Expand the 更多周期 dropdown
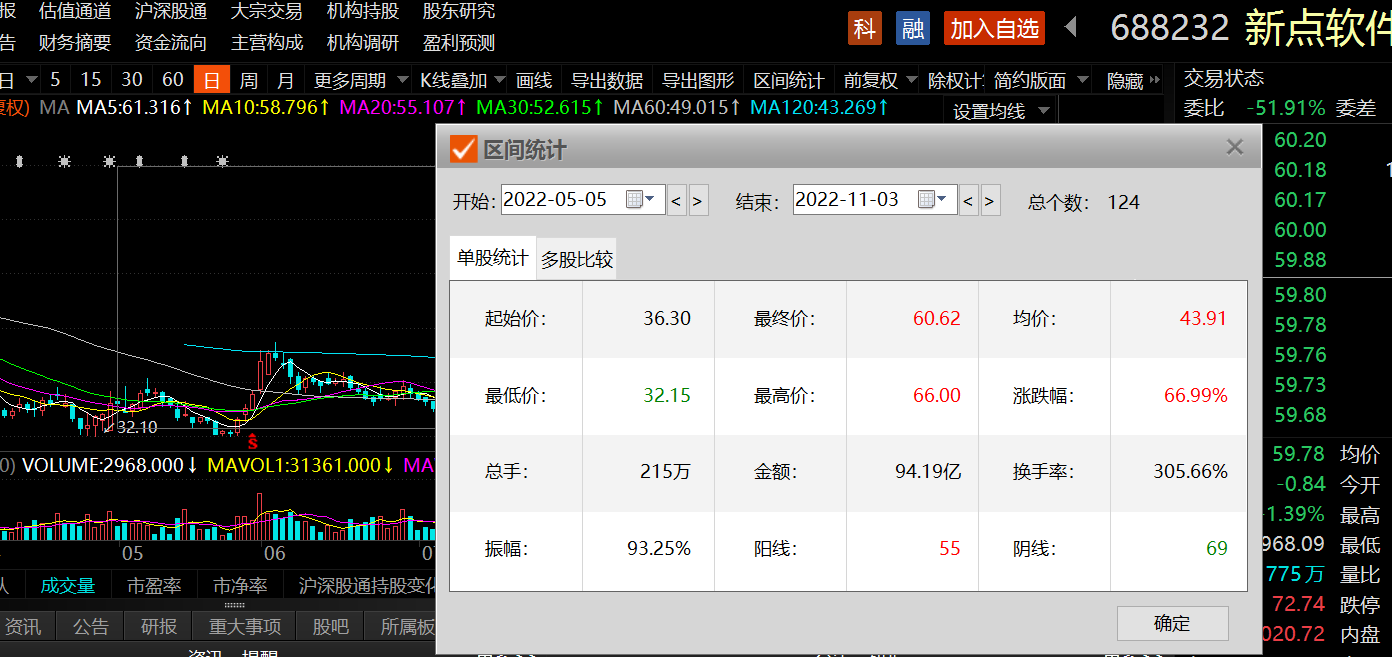Image resolution: width=1392 pixels, height=657 pixels. coord(402,80)
